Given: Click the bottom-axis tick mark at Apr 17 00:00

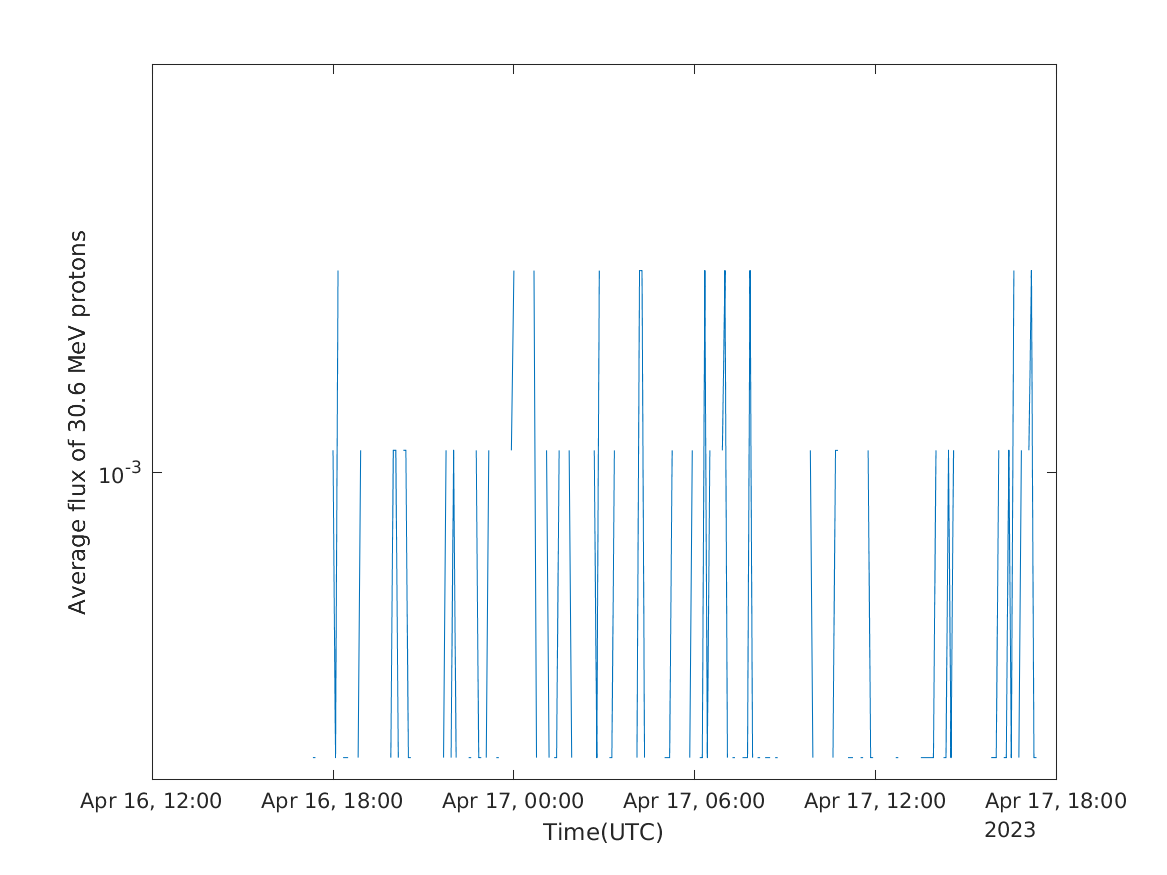Looking at the screenshot, I should point(513,775).
